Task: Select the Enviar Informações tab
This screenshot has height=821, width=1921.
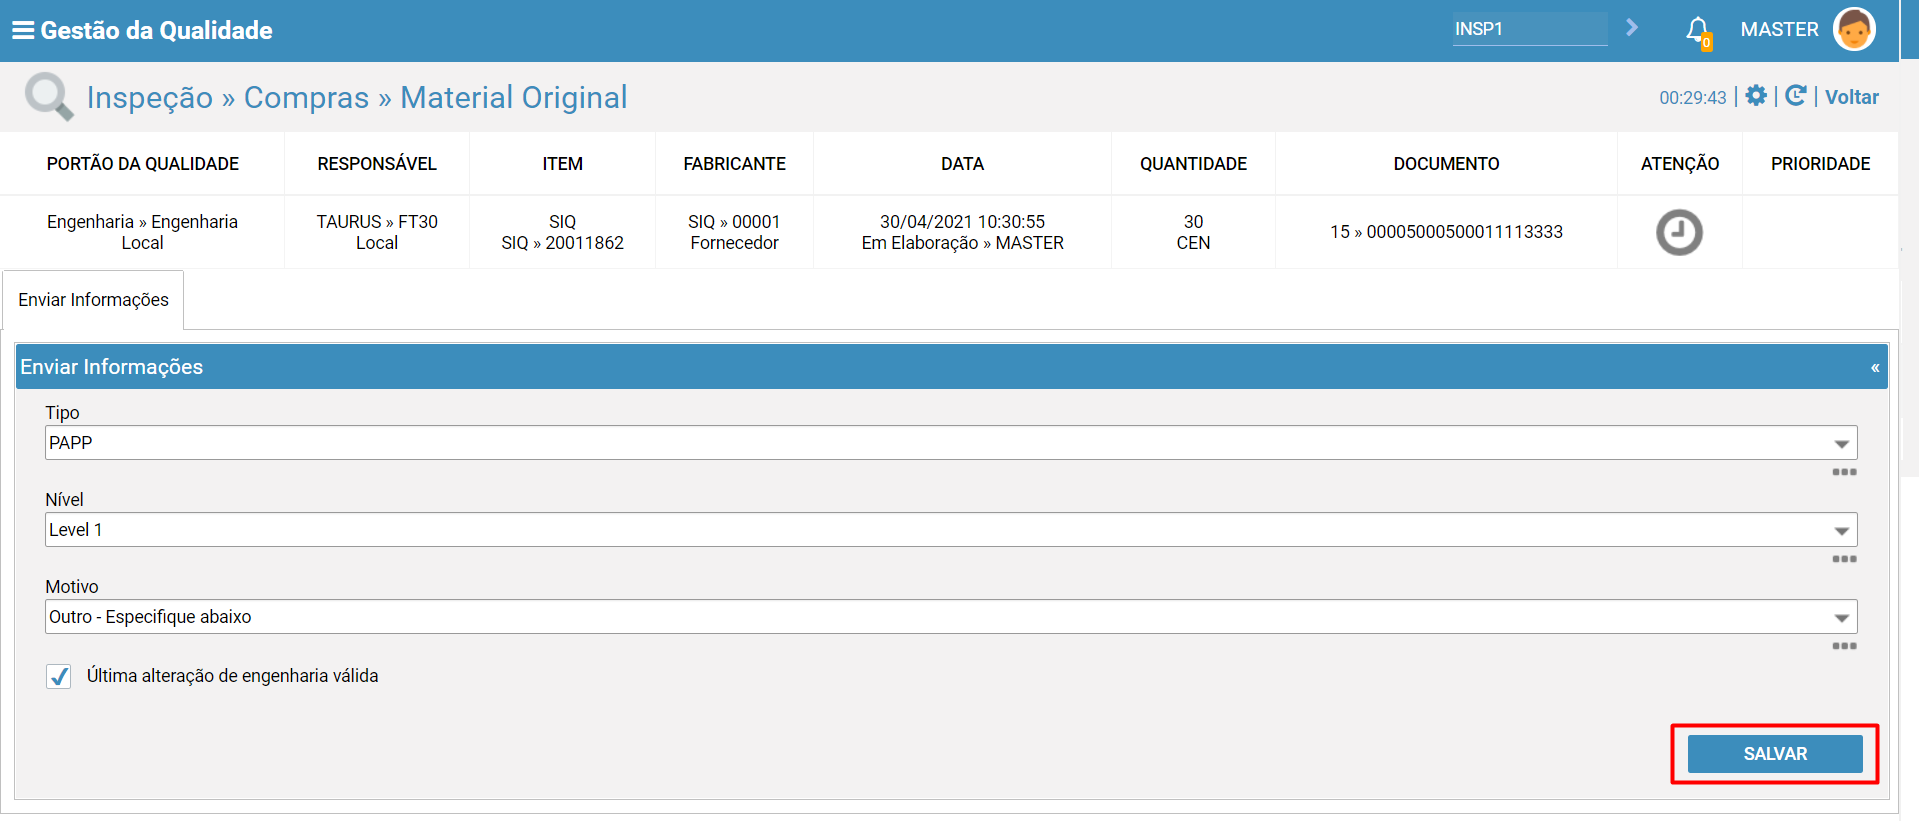Action: click(x=93, y=300)
